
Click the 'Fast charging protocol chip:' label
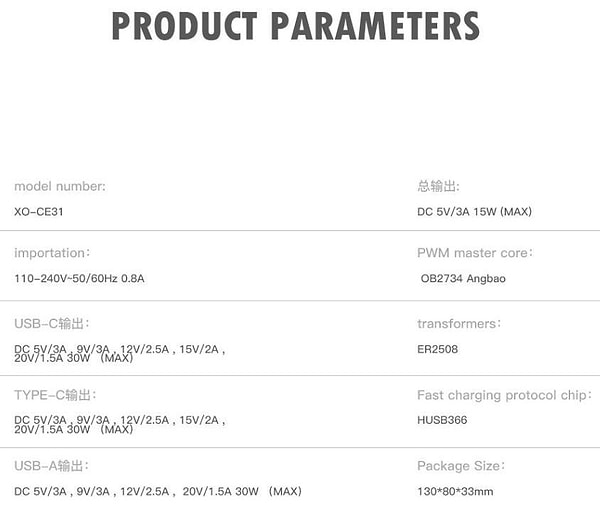click(x=504, y=395)
